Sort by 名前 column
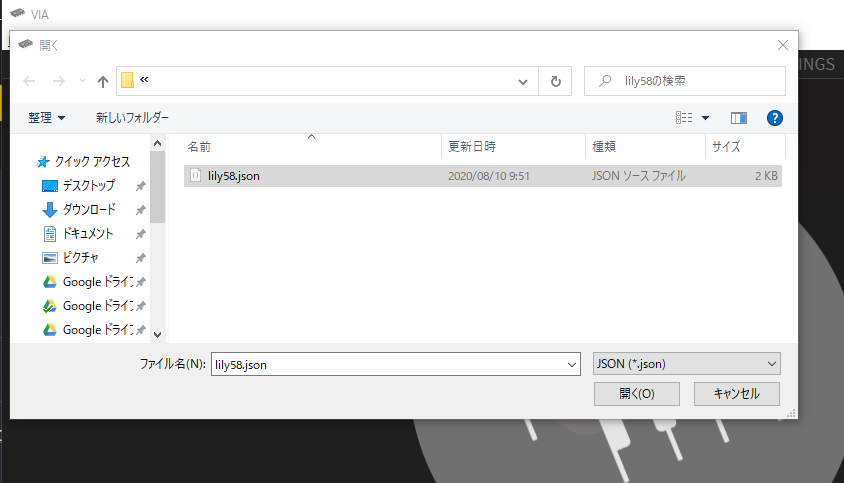Image resolution: width=844 pixels, height=483 pixels. tap(199, 146)
